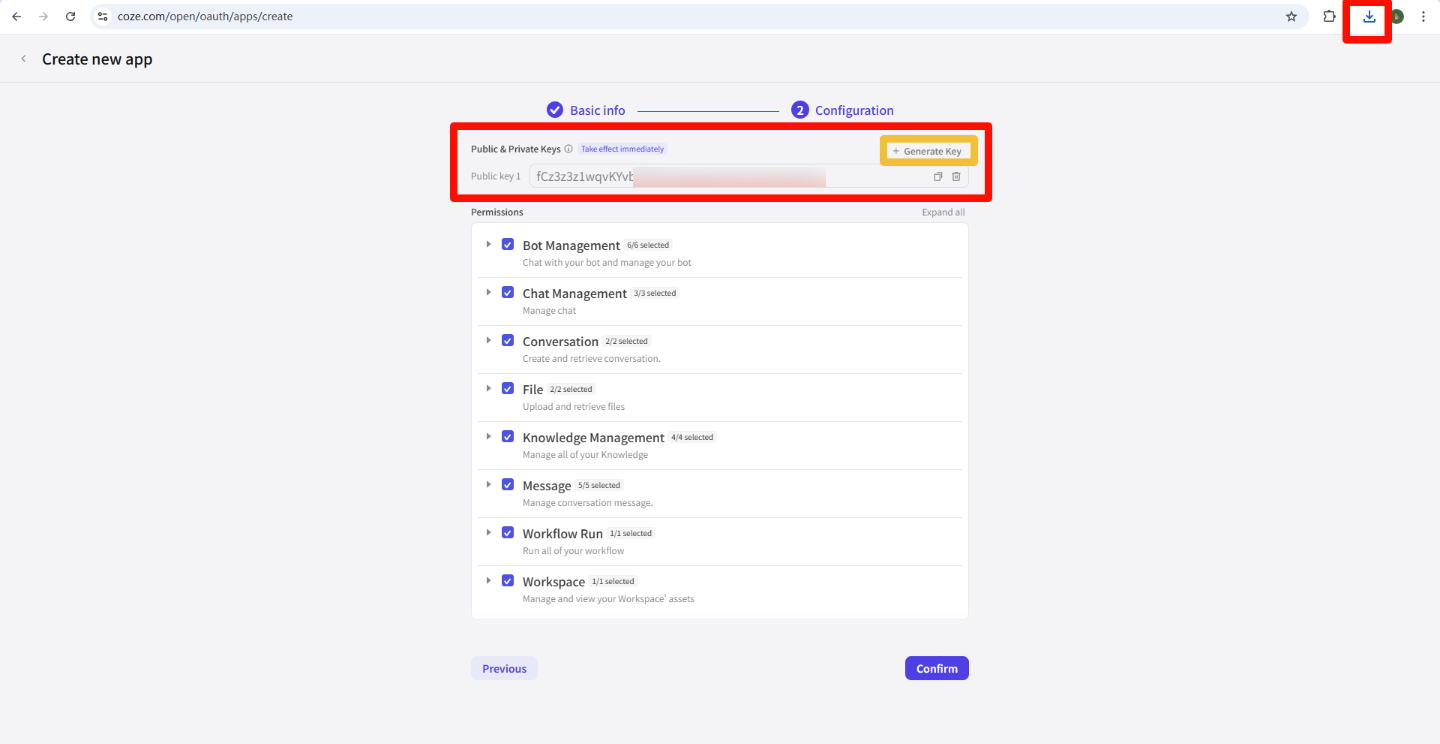Viewport: 1440px width, 744px height.
Task: Uncheck the Bot Management permission
Action: 508,243
